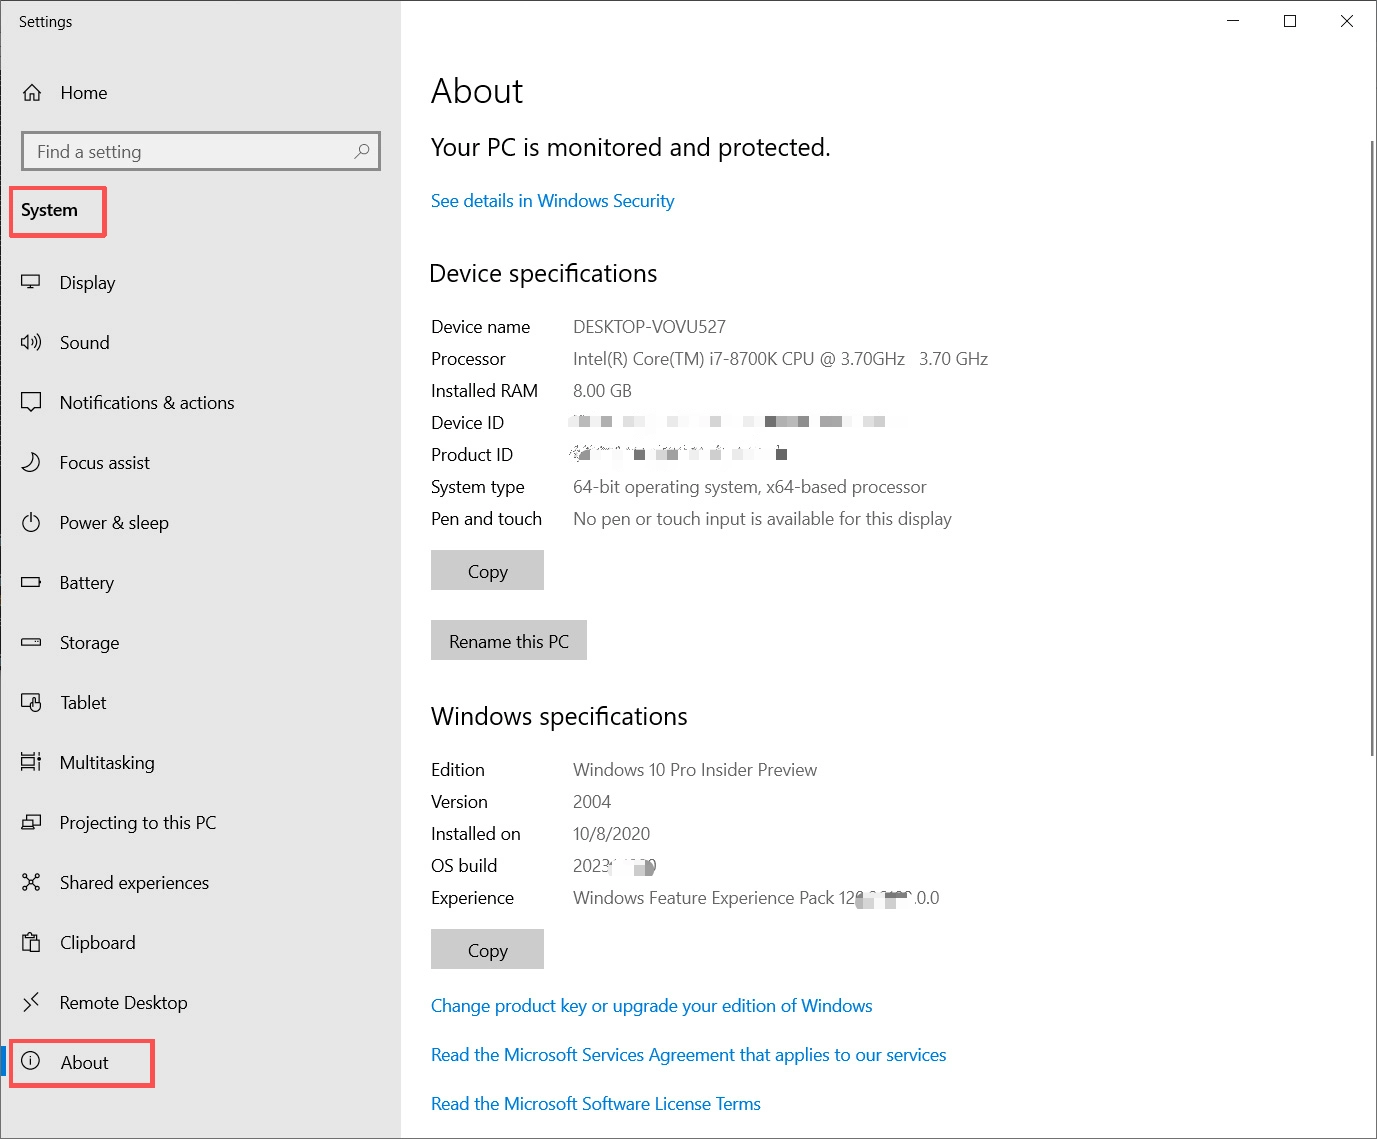Select the Sound speaker icon

(31, 342)
